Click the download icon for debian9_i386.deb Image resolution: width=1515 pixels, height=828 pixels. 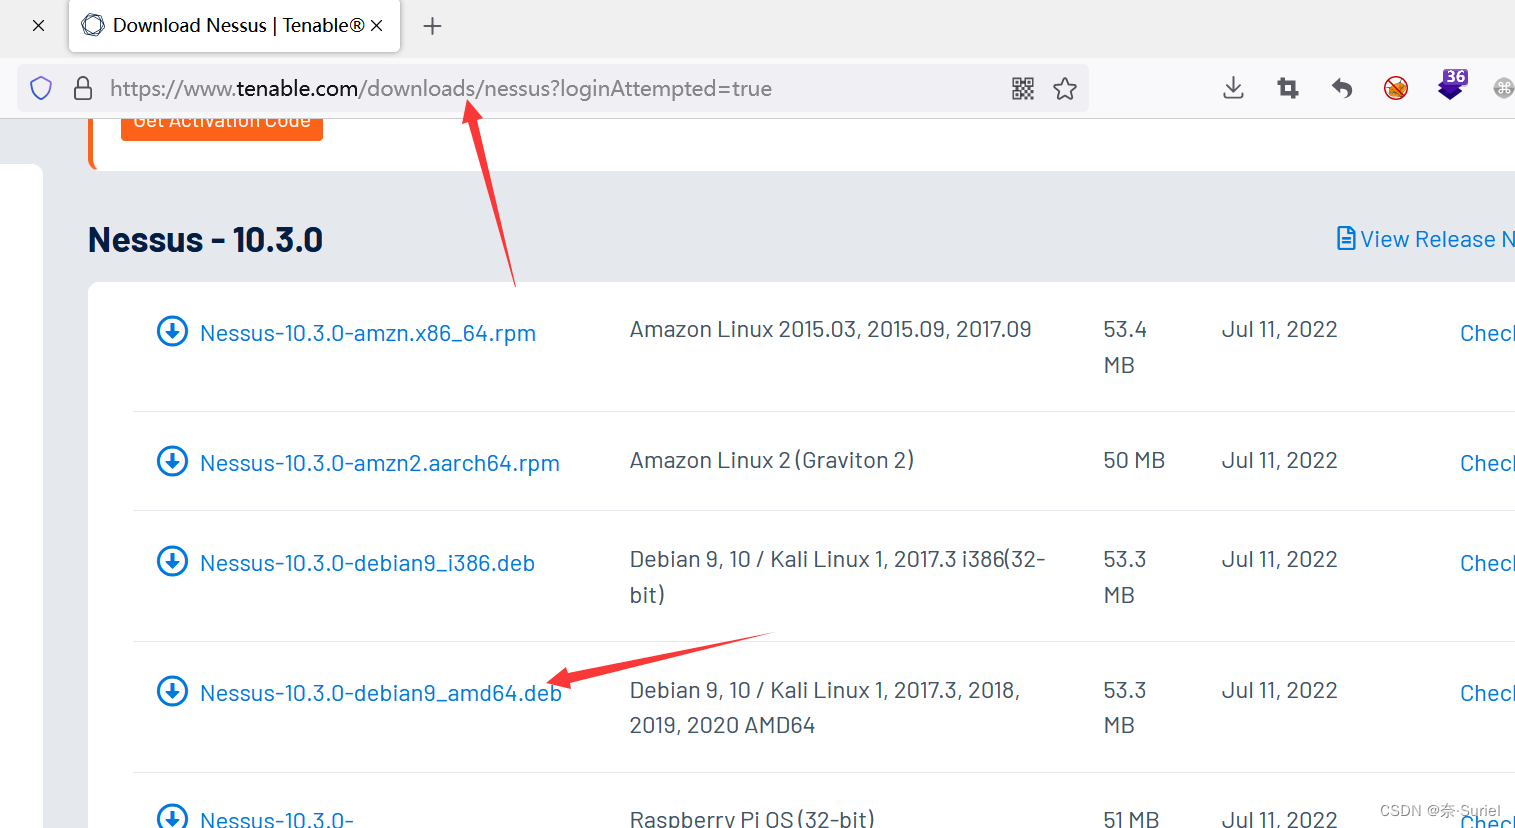click(172, 561)
